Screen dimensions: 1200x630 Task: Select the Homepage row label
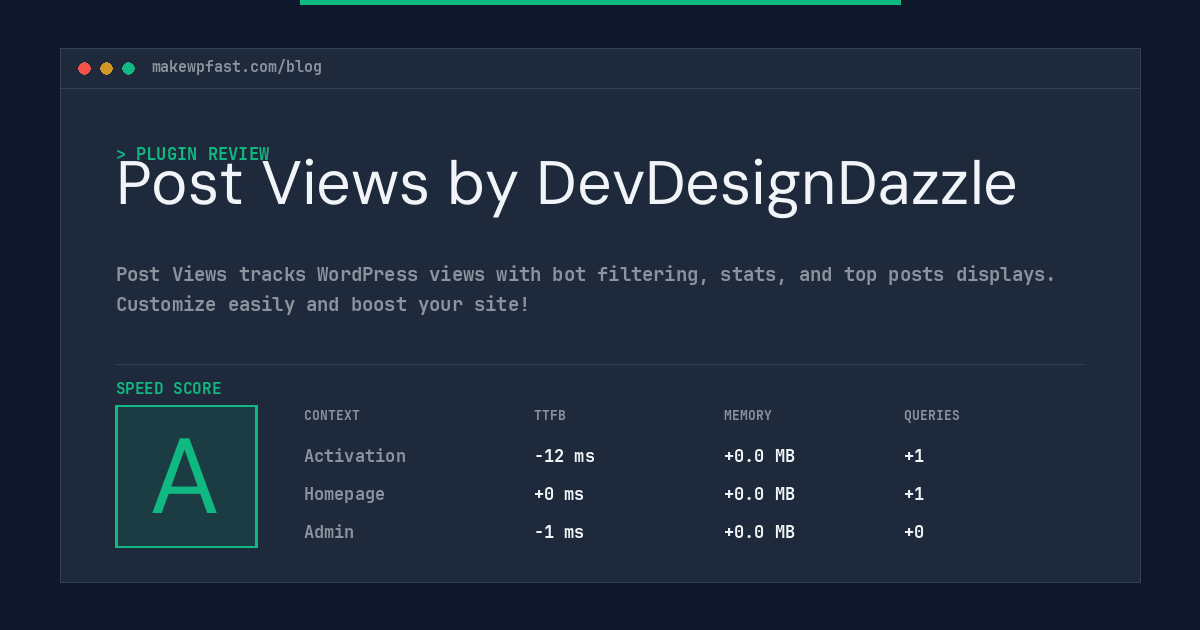(x=344, y=494)
